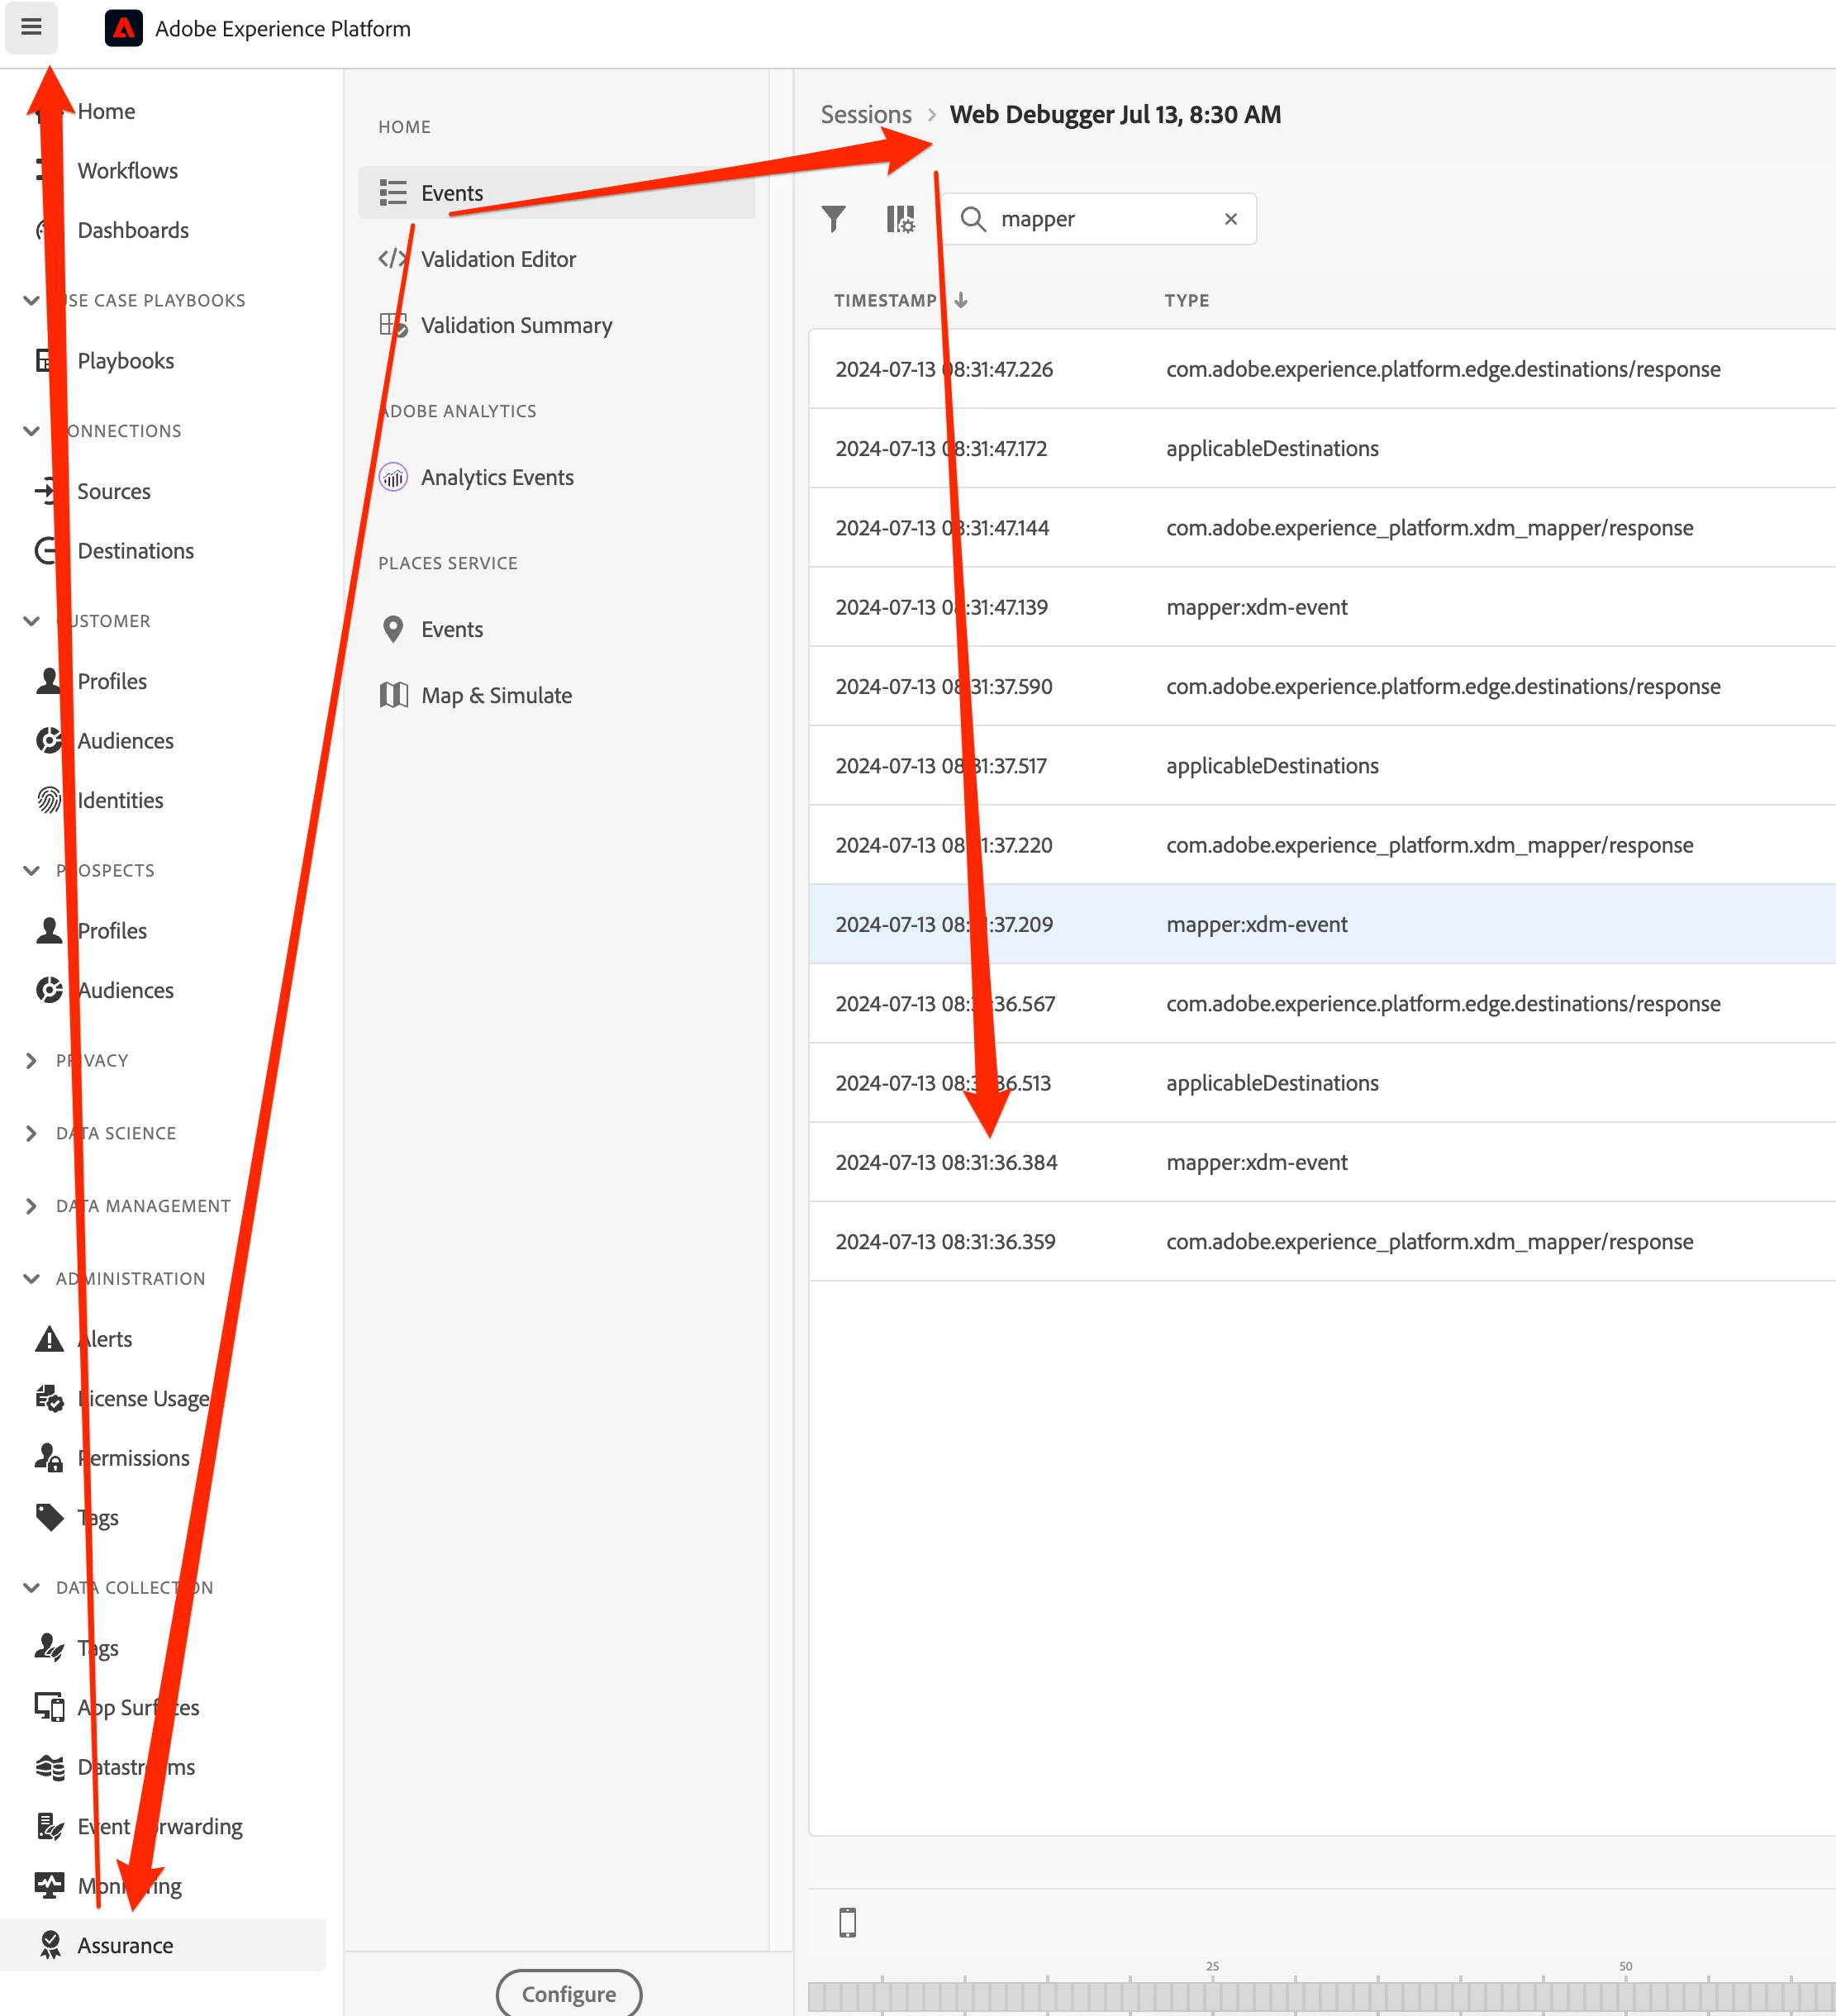Open the event filter funnel icon
The width and height of the screenshot is (1836, 2016).
pyautogui.click(x=833, y=219)
